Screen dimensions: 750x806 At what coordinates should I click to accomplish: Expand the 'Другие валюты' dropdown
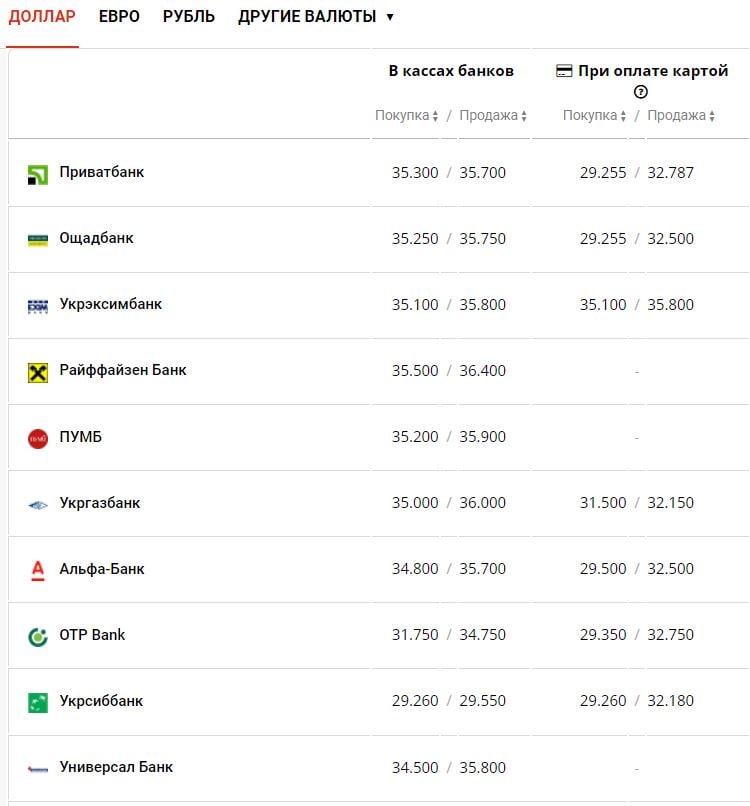pyautogui.click(x=316, y=17)
